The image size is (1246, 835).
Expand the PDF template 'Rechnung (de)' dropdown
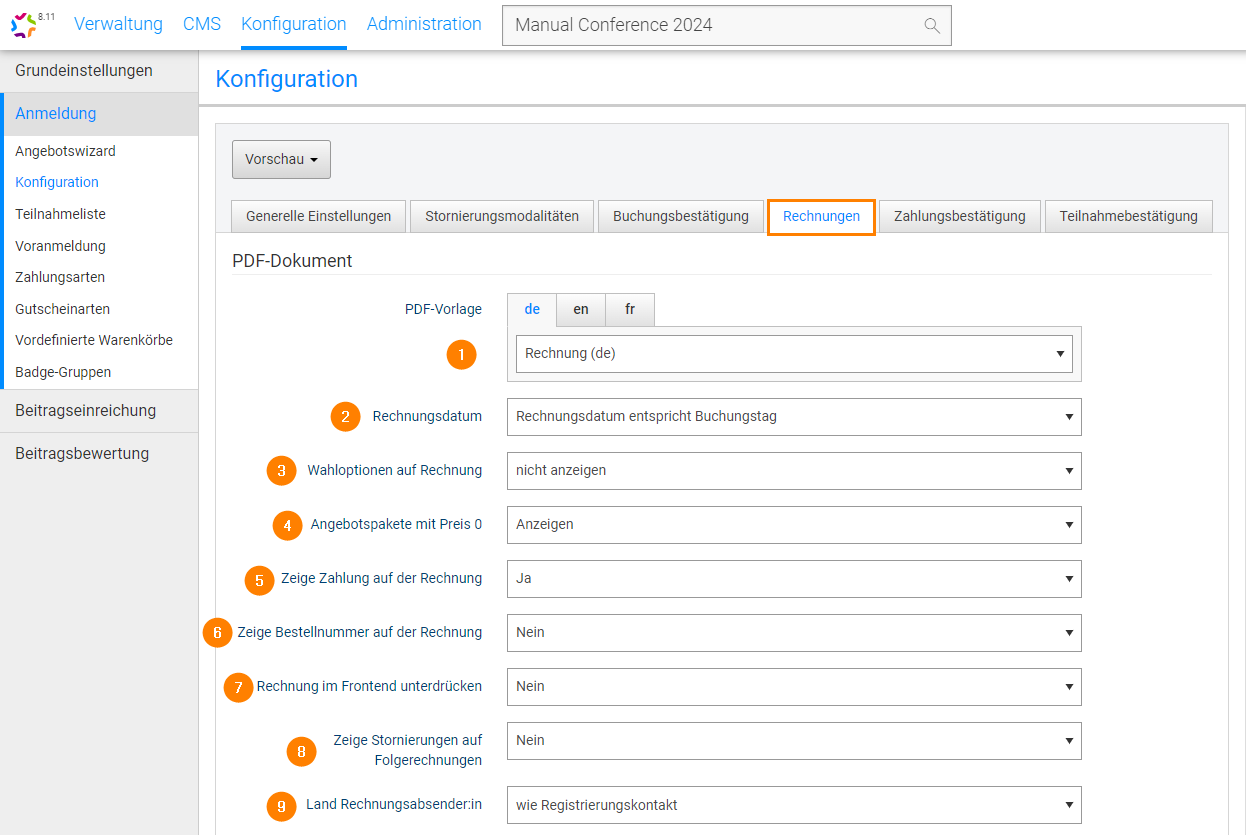coord(794,354)
